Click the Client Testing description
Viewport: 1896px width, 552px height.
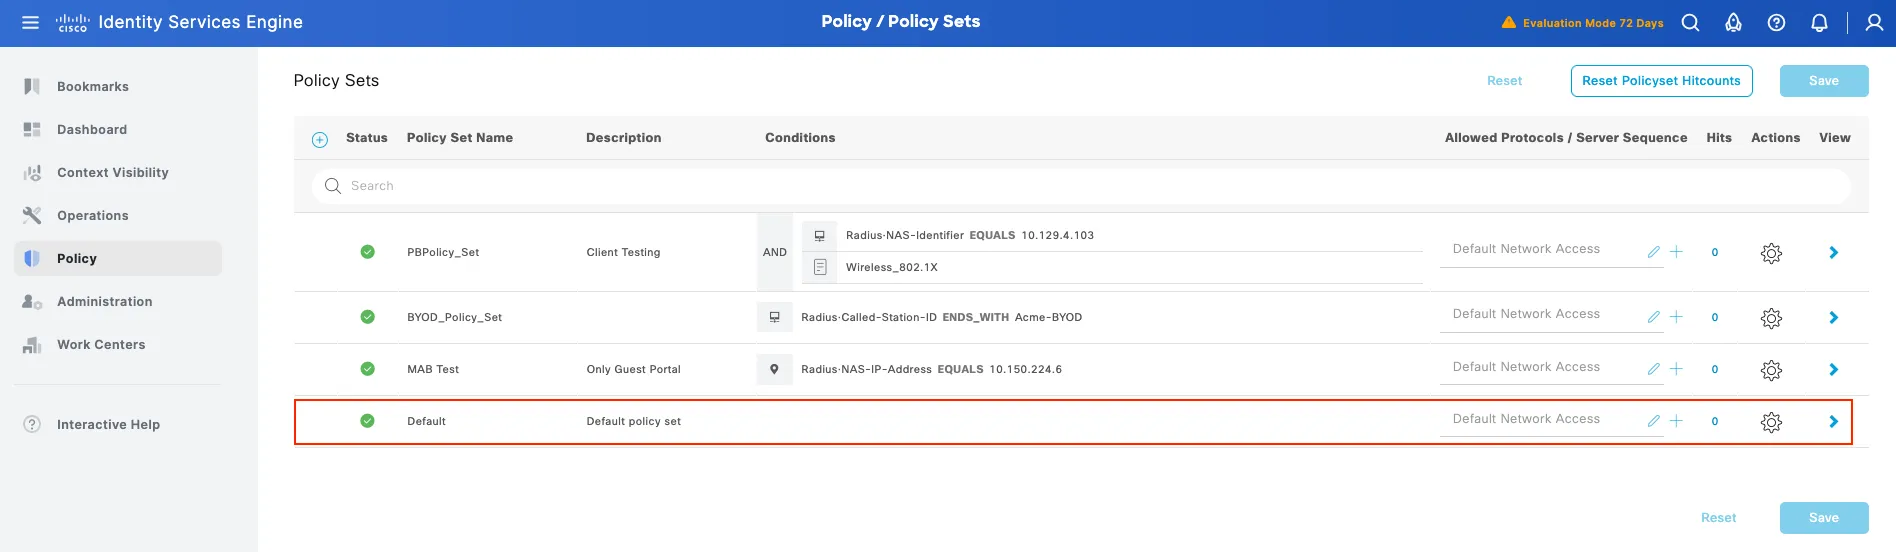(623, 253)
